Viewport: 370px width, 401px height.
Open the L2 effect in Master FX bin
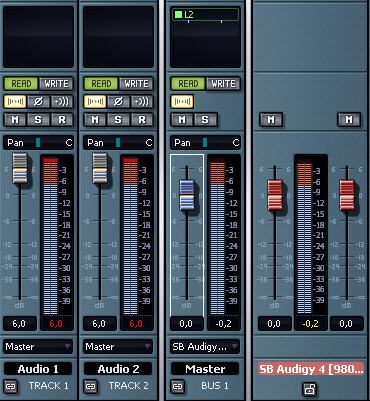tap(205, 14)
